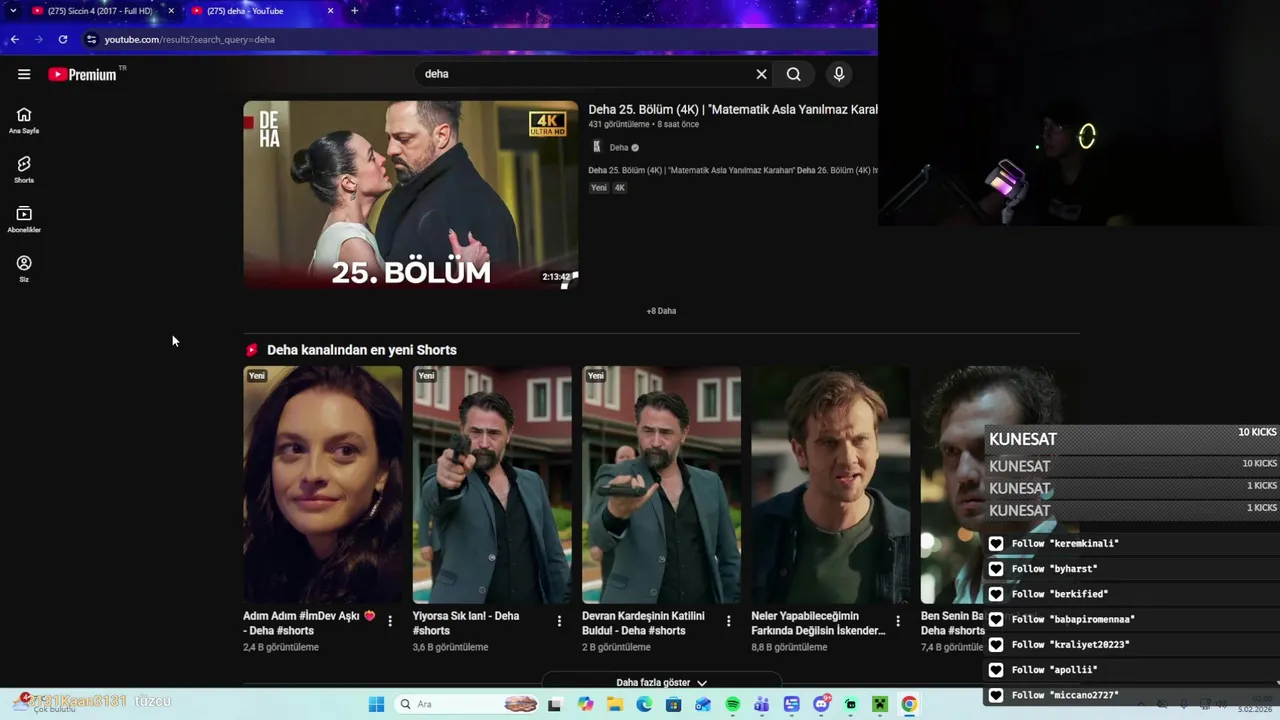The height and width of the screenshot is (720, 1280).
Task: Open Adım Adım #İmDev Aşkı short thumbnail
Action: 322,484
